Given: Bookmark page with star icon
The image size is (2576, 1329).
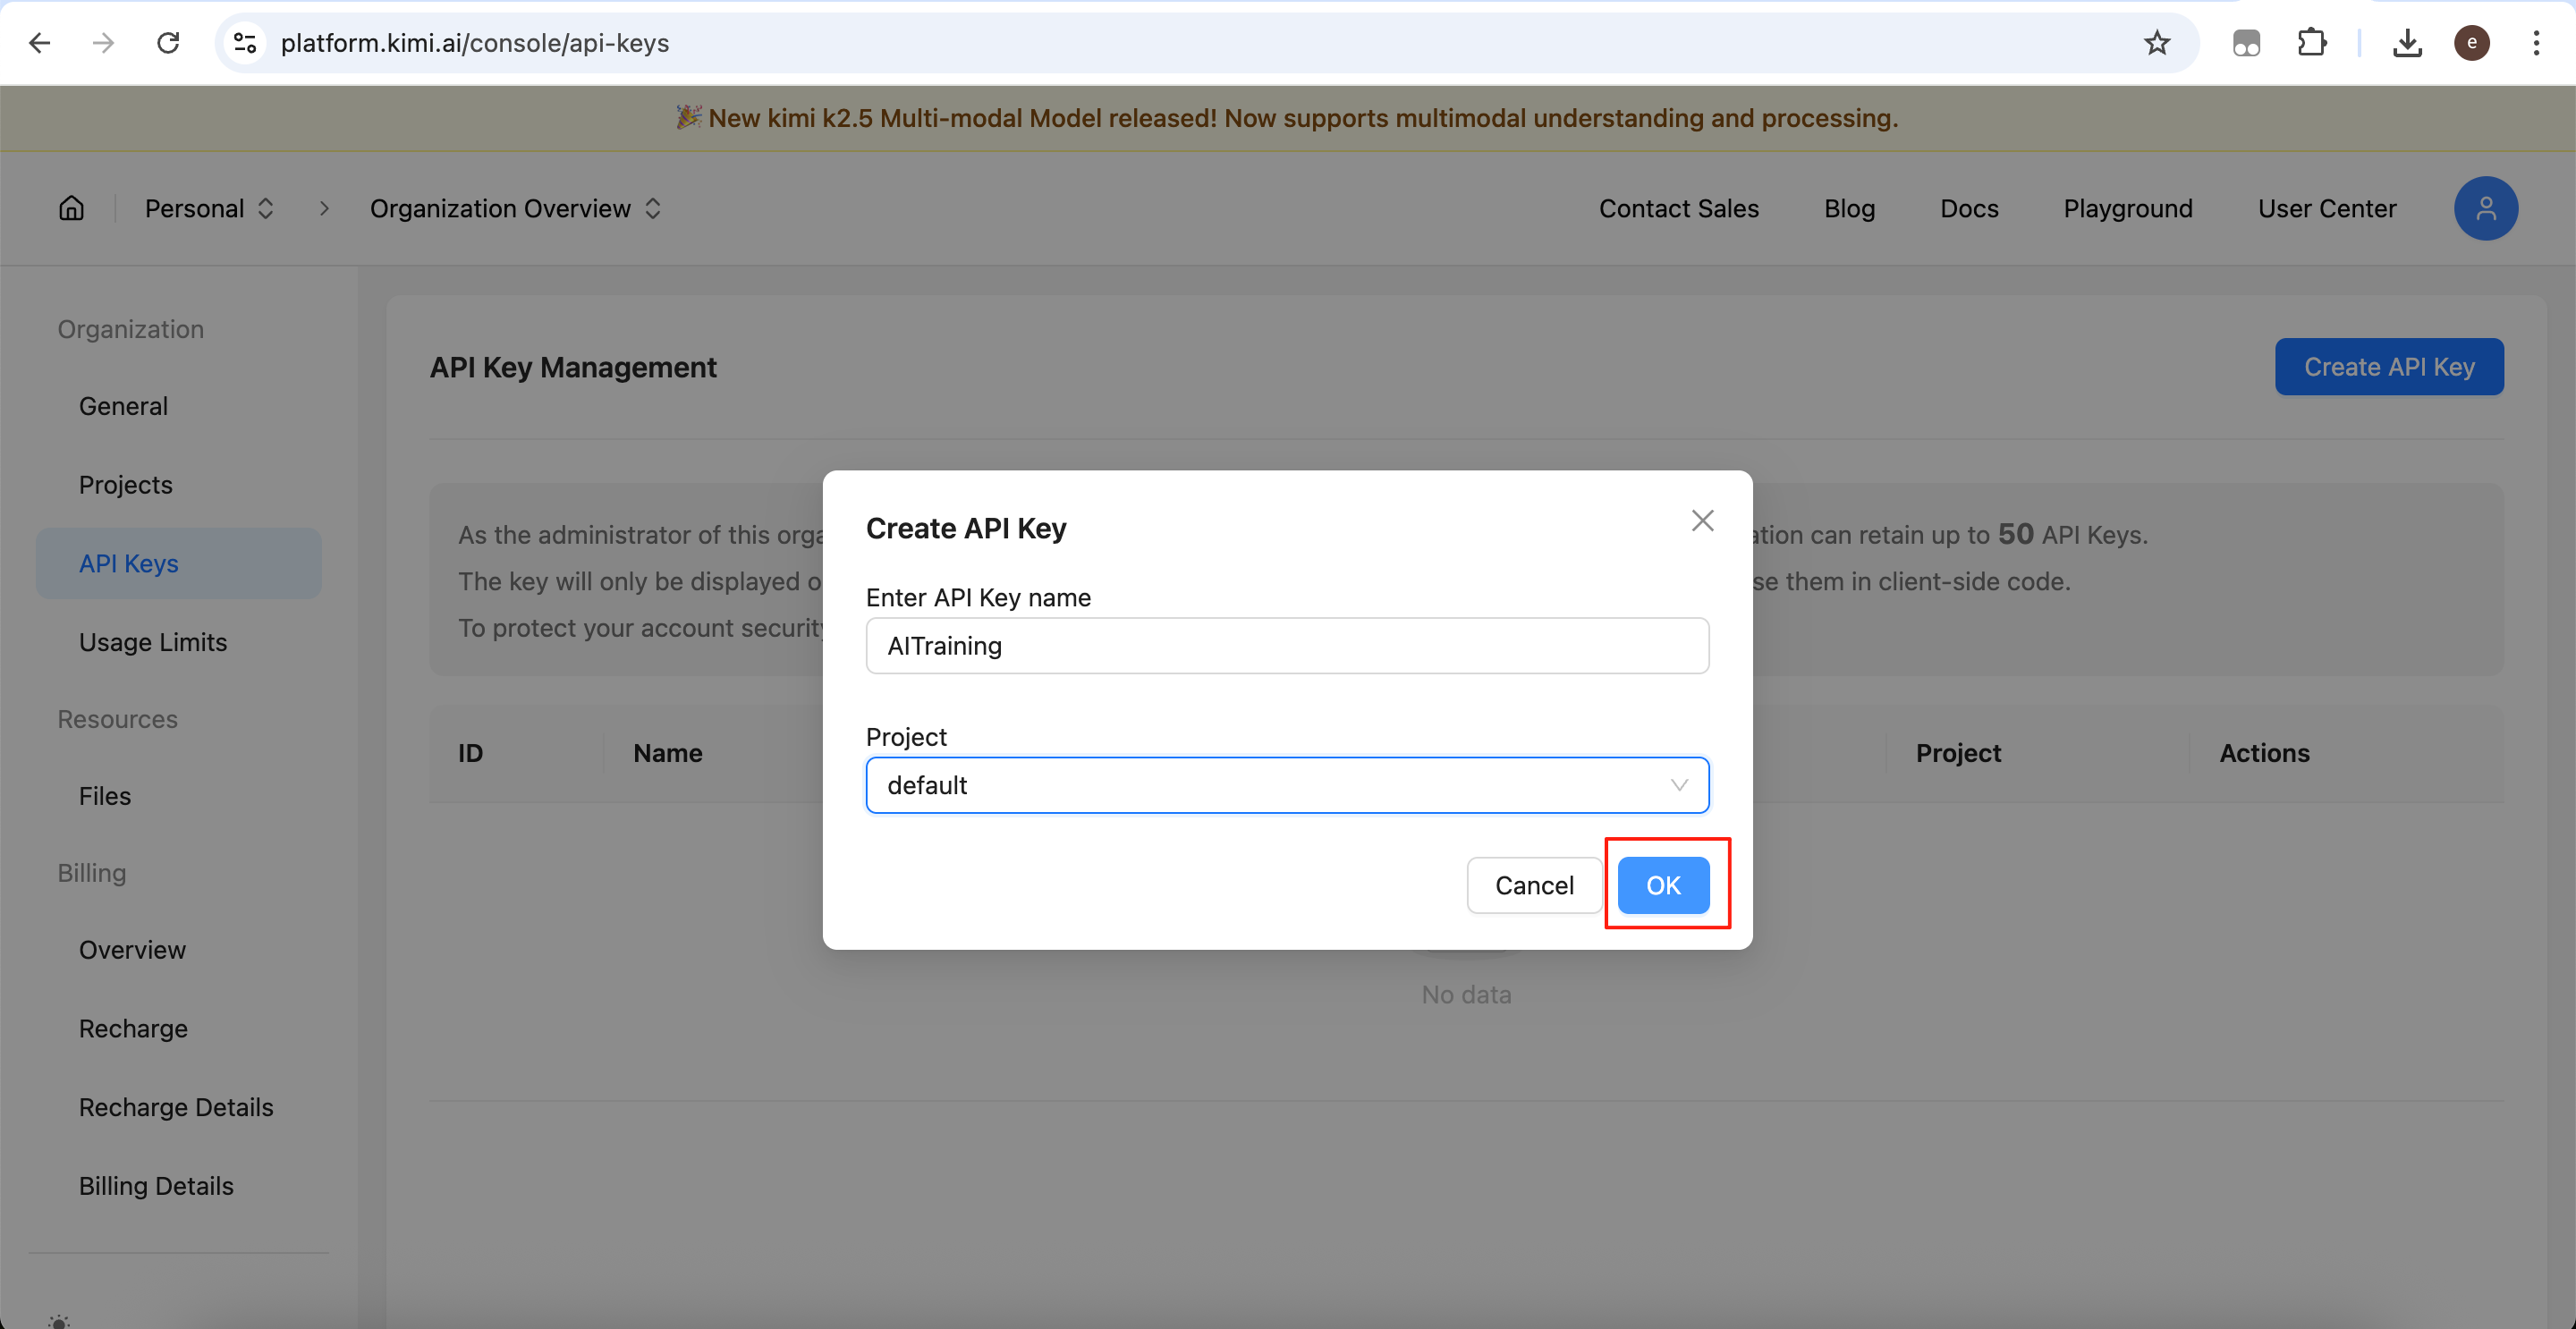Looking at the screenshot, I should 2156,43.
